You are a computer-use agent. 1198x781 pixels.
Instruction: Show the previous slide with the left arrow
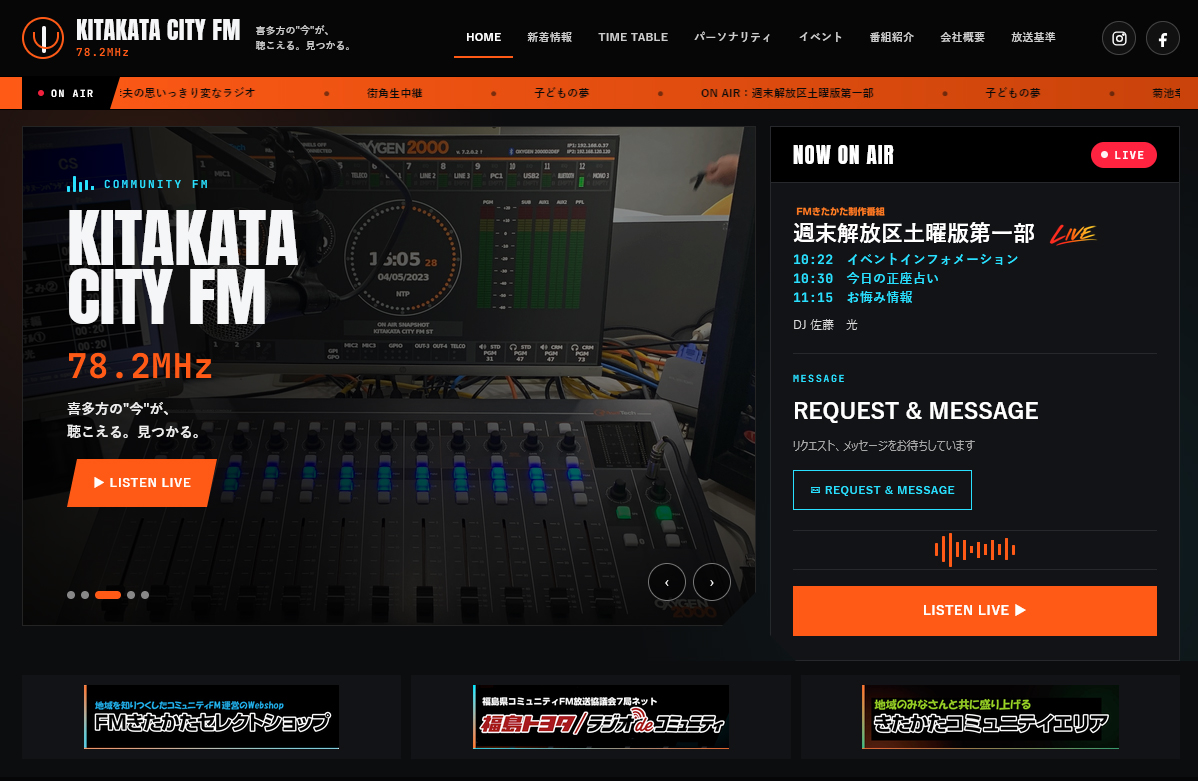pos(666,582)
